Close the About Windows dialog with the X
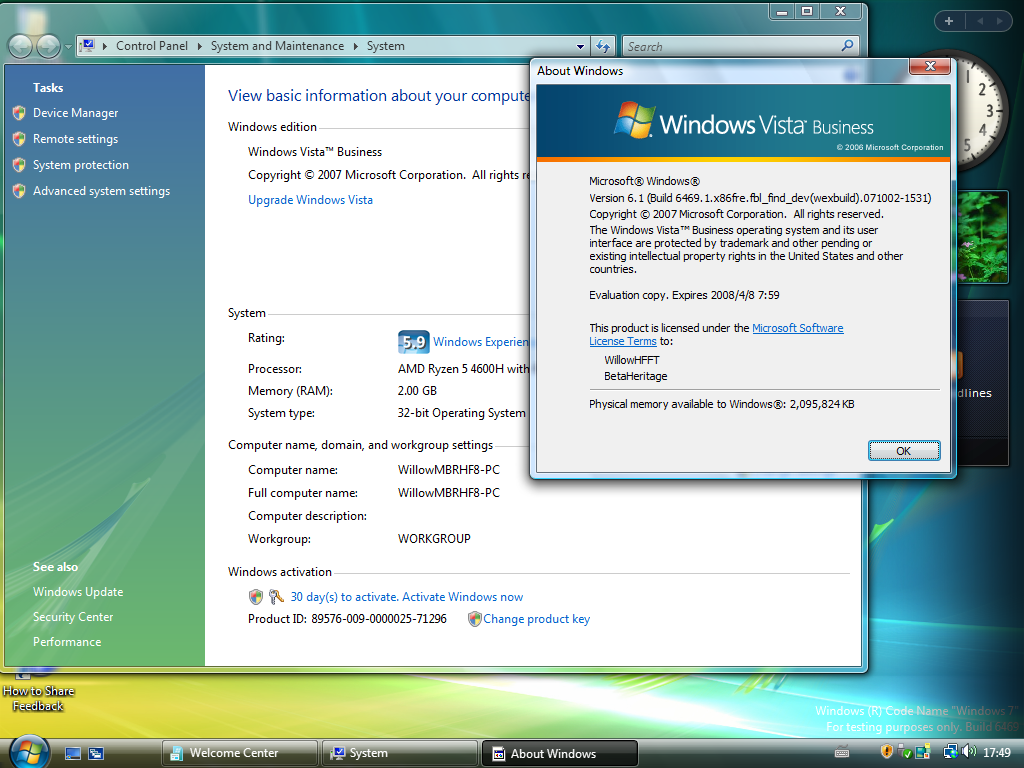This screenshot has width=1024, height=768. (x=930, y=66)
